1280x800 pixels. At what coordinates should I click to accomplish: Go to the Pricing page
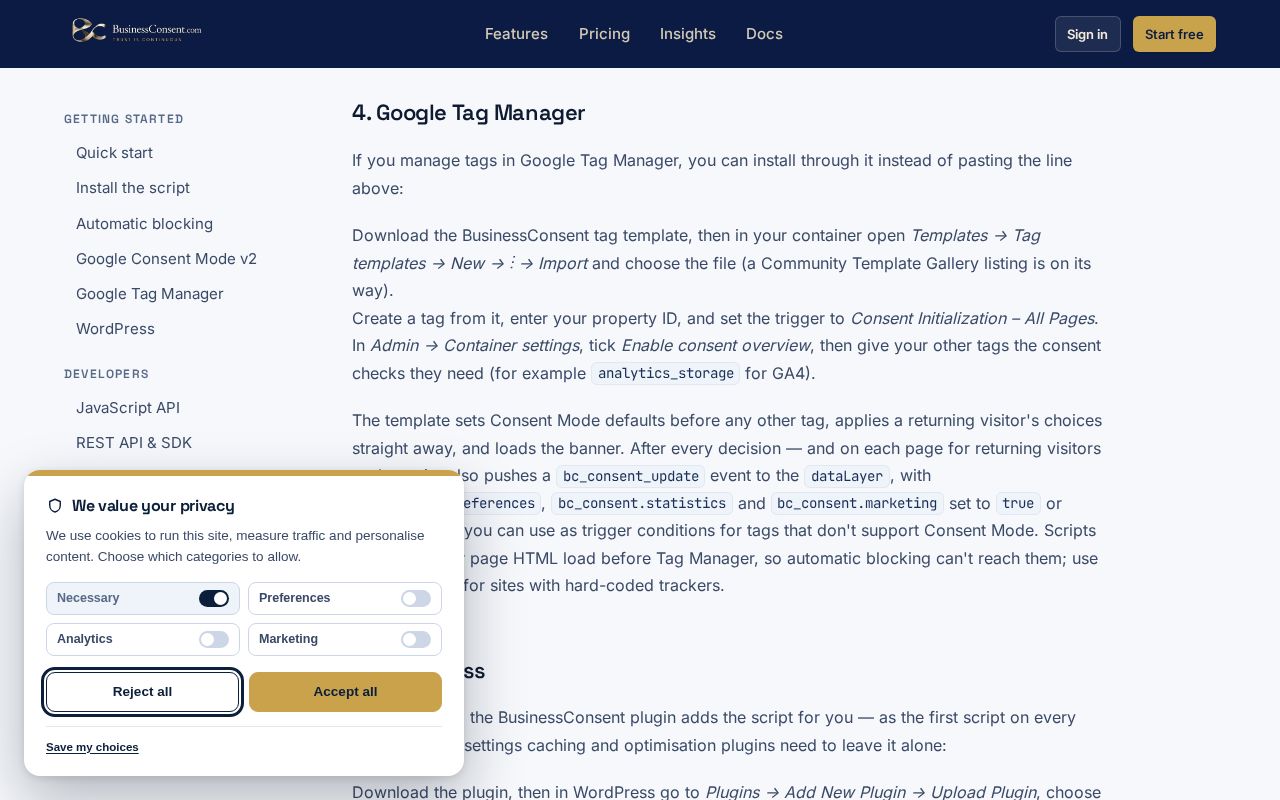(x=604, y=34)
